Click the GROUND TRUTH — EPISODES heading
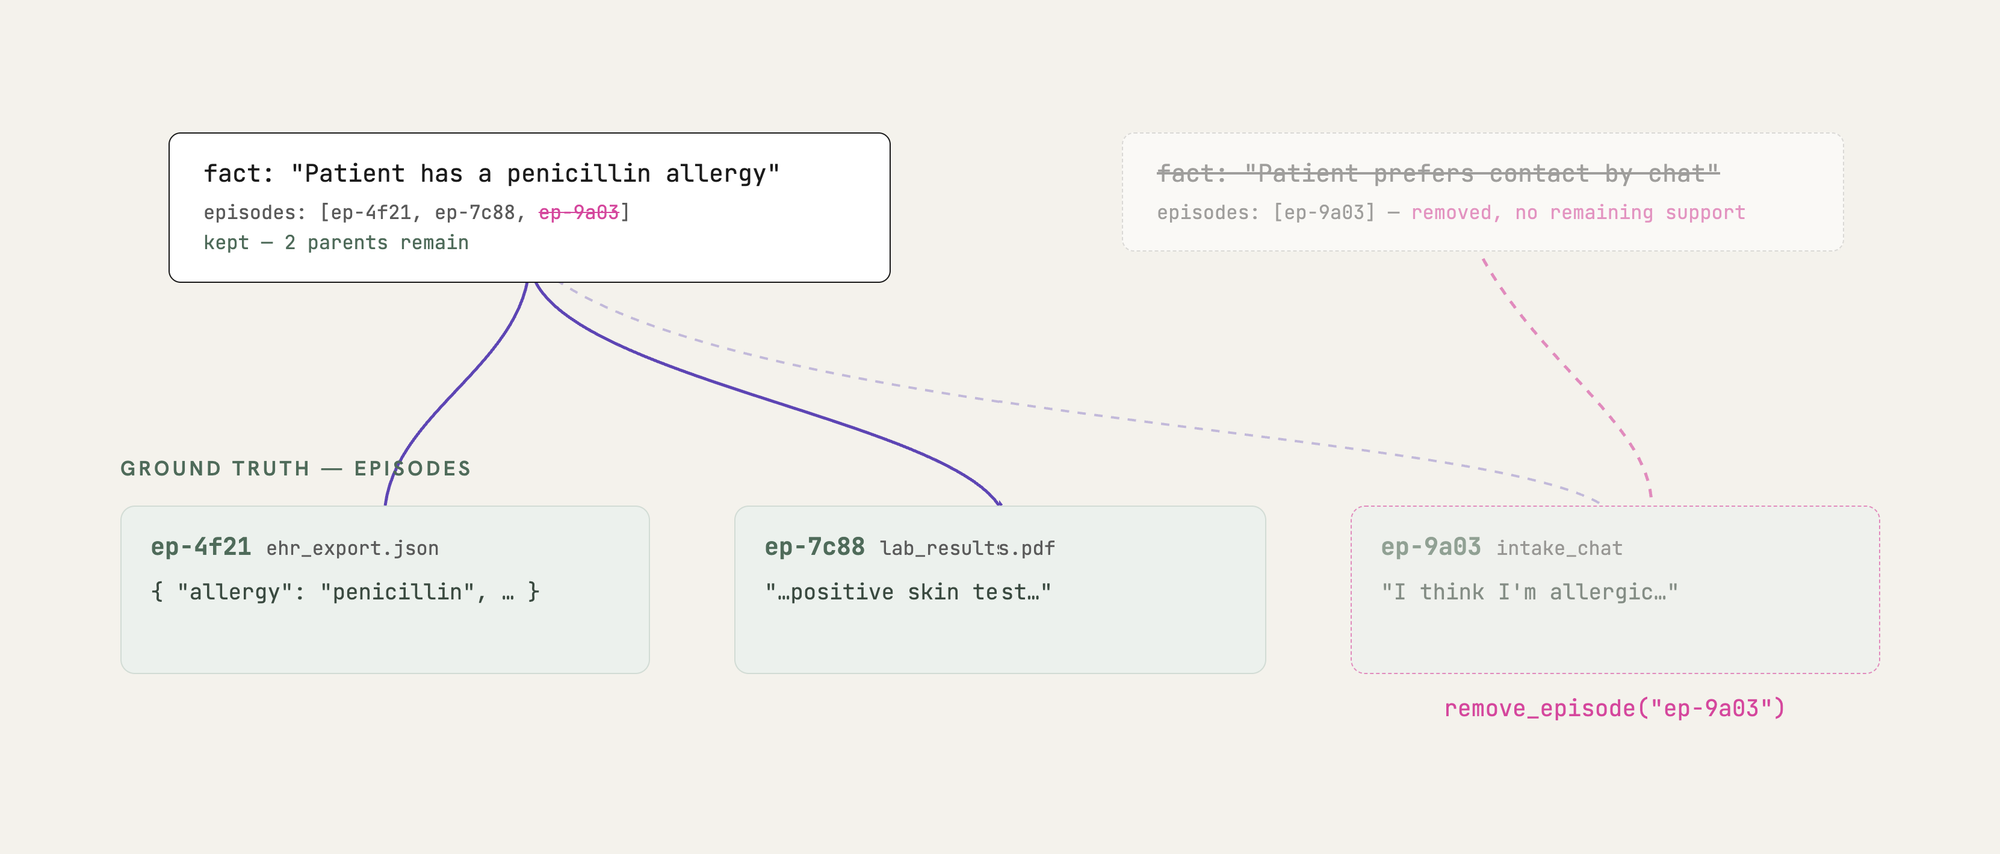2000x854 pixels. click(x=296, y=468)
